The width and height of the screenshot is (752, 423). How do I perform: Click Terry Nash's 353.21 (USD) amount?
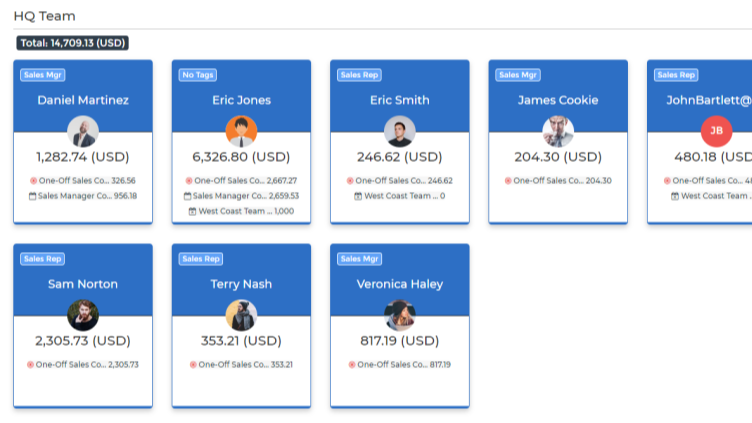[x=241, y=341]
